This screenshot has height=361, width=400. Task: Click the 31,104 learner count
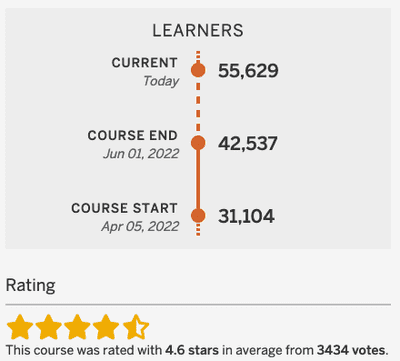pos(246,216)
